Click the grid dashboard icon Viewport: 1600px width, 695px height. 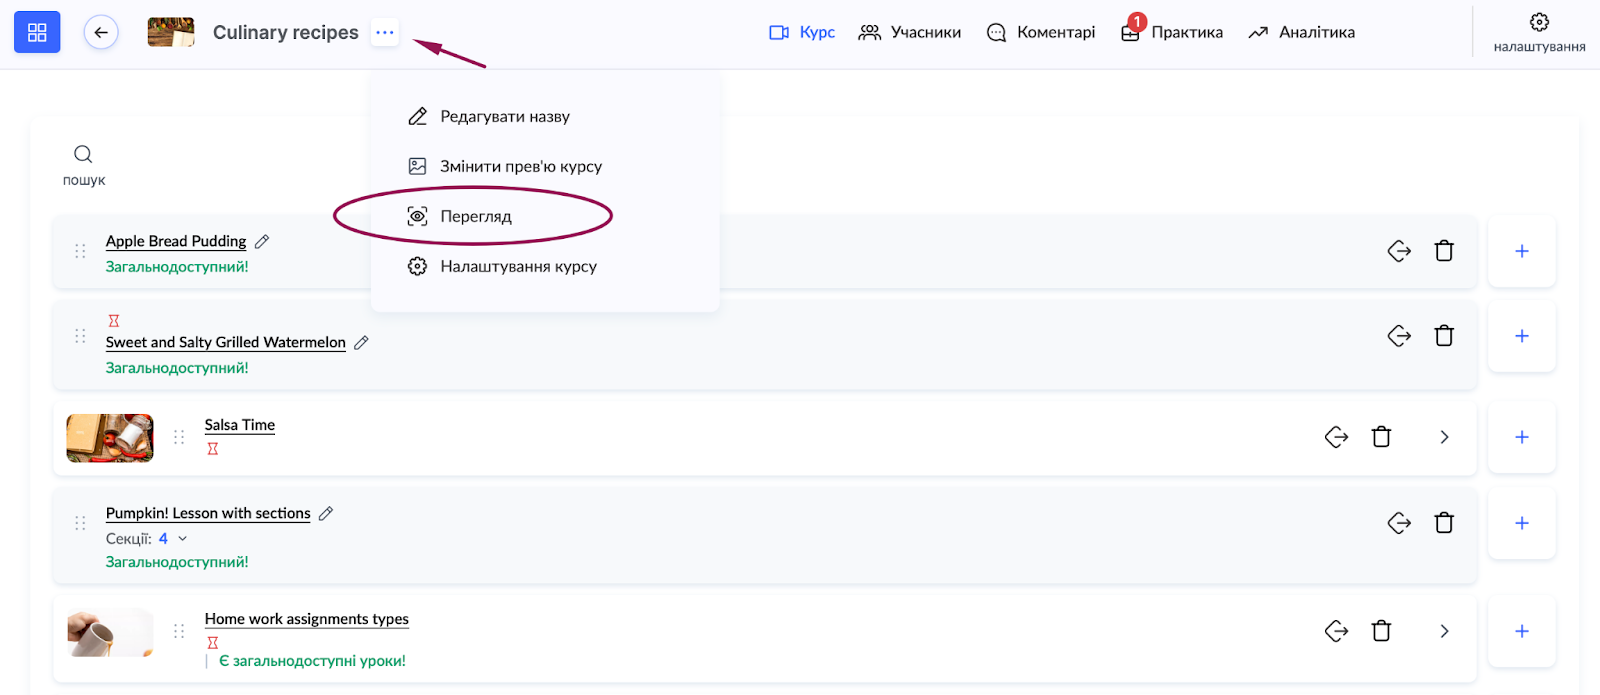(x=37, y=32)
